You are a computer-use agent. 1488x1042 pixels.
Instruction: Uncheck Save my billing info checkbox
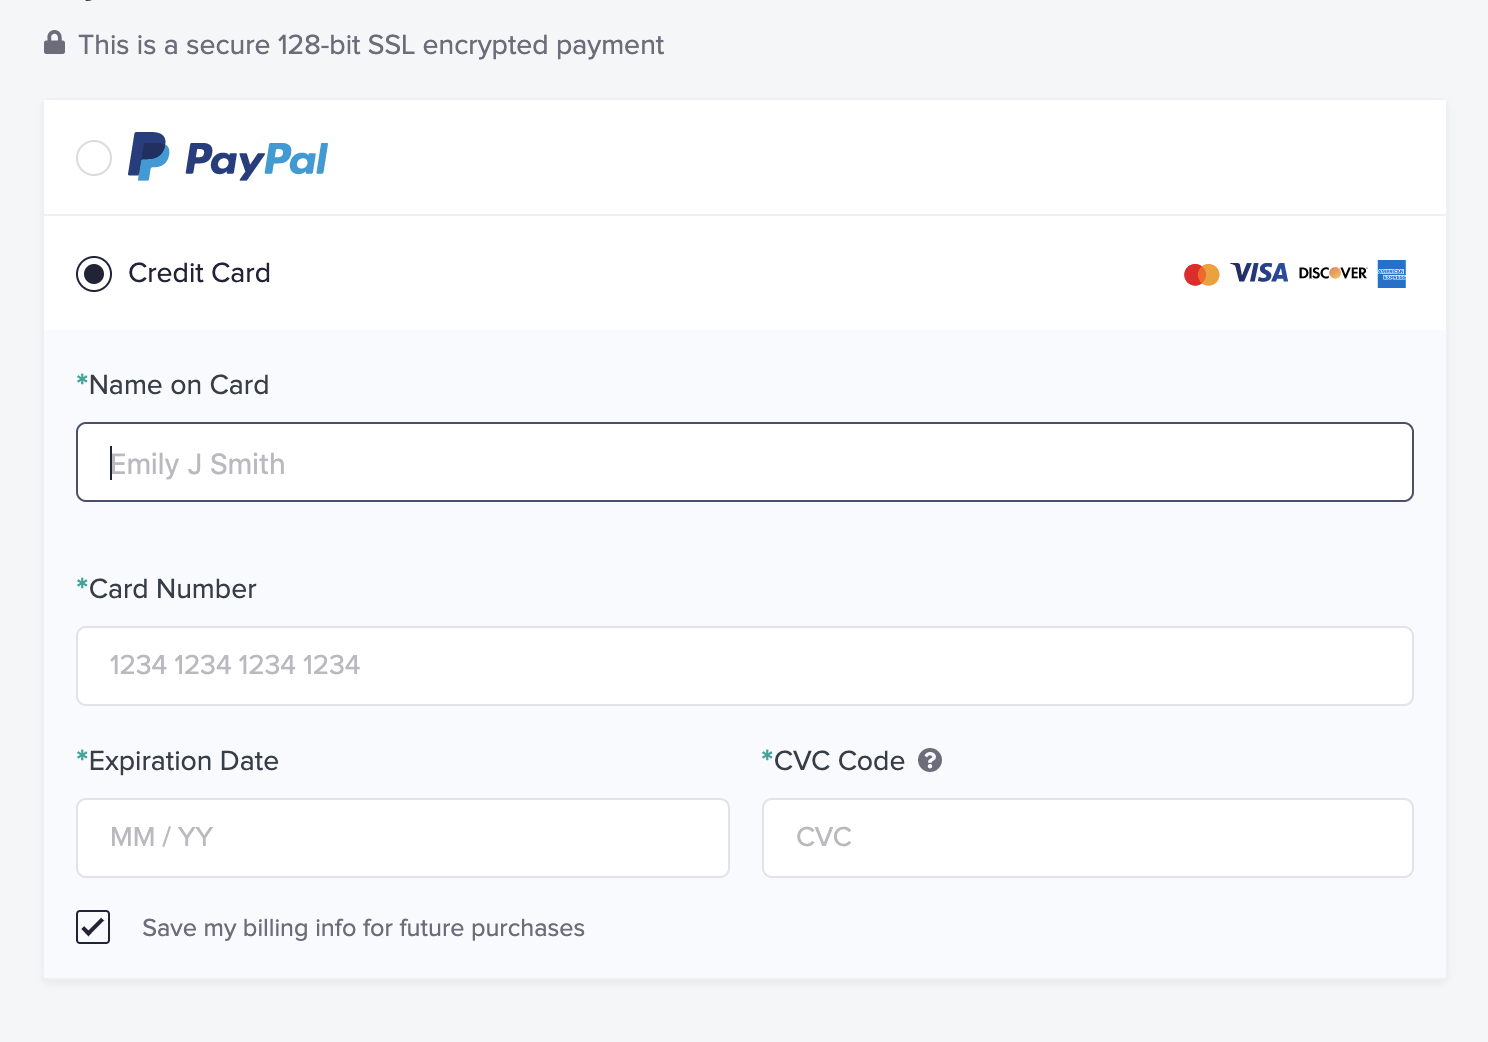point(93,927)
